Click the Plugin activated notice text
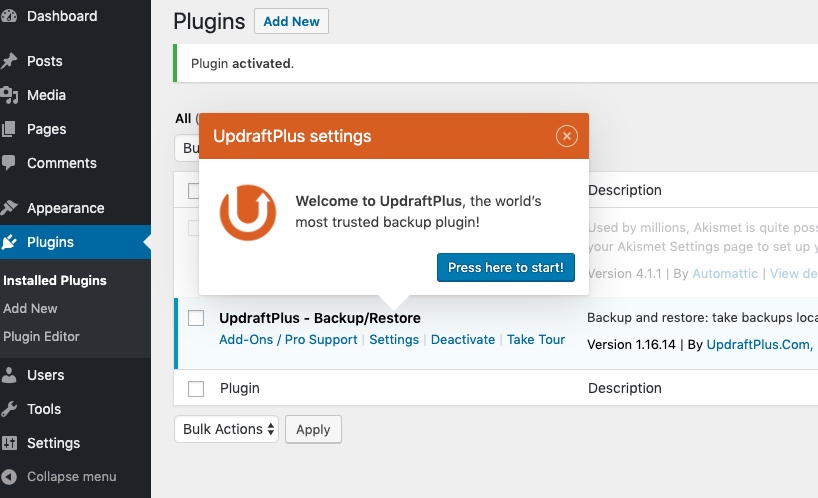This screenshot has width=818, height=498. (x=242, y=64)
